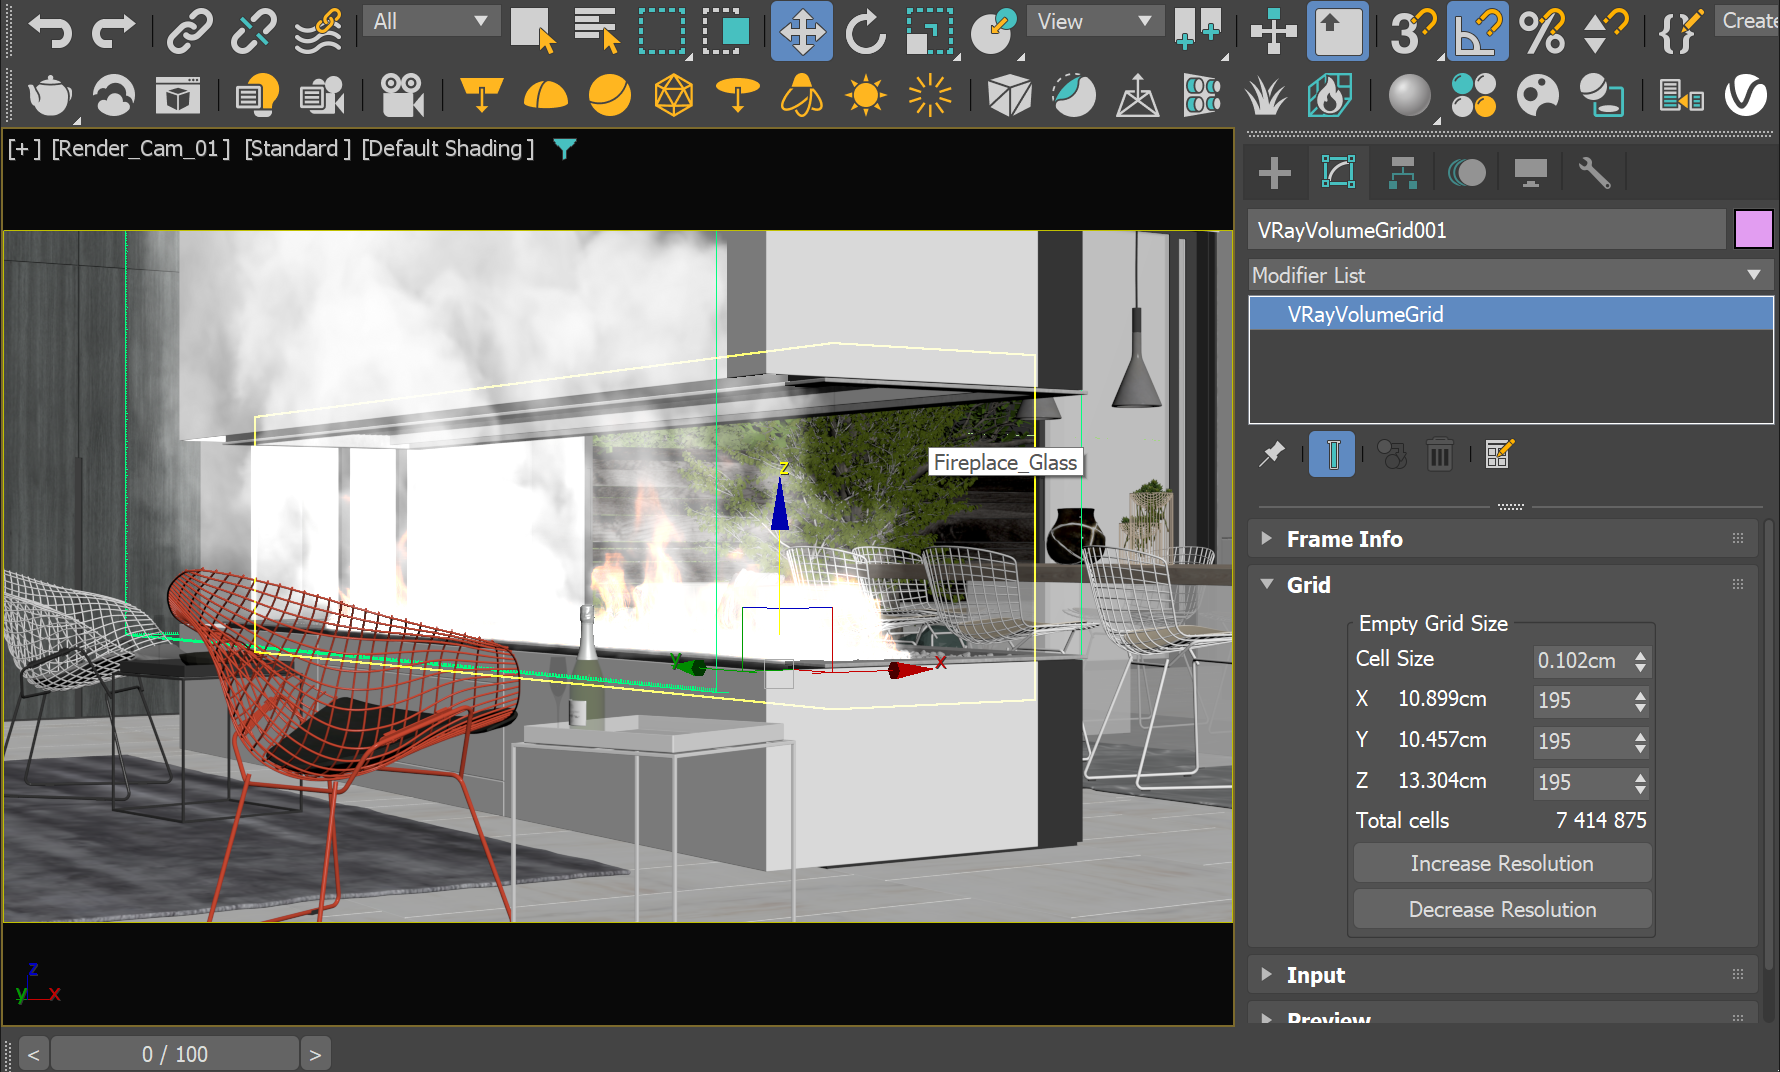1780x1072 pixels.
Task: Open the Material Editor sphere icon
Action: click(x=1409, y=96)
